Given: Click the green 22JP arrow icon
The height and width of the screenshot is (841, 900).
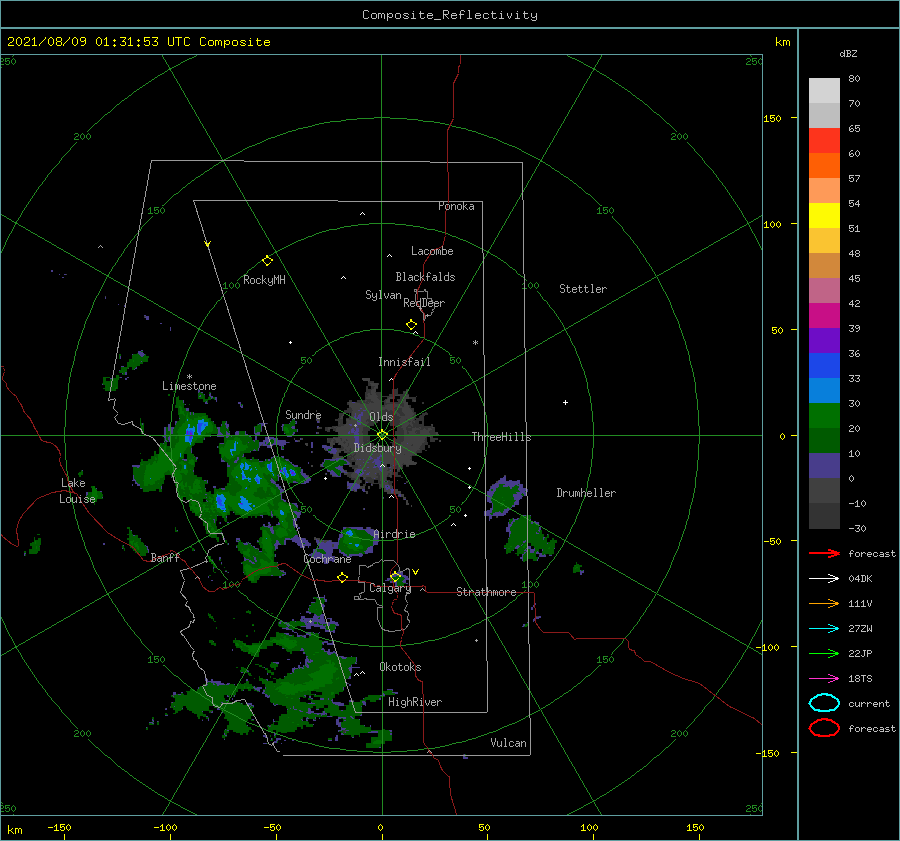Looking at the screenshot, I should pyautogui.click(x=824, y=653).
